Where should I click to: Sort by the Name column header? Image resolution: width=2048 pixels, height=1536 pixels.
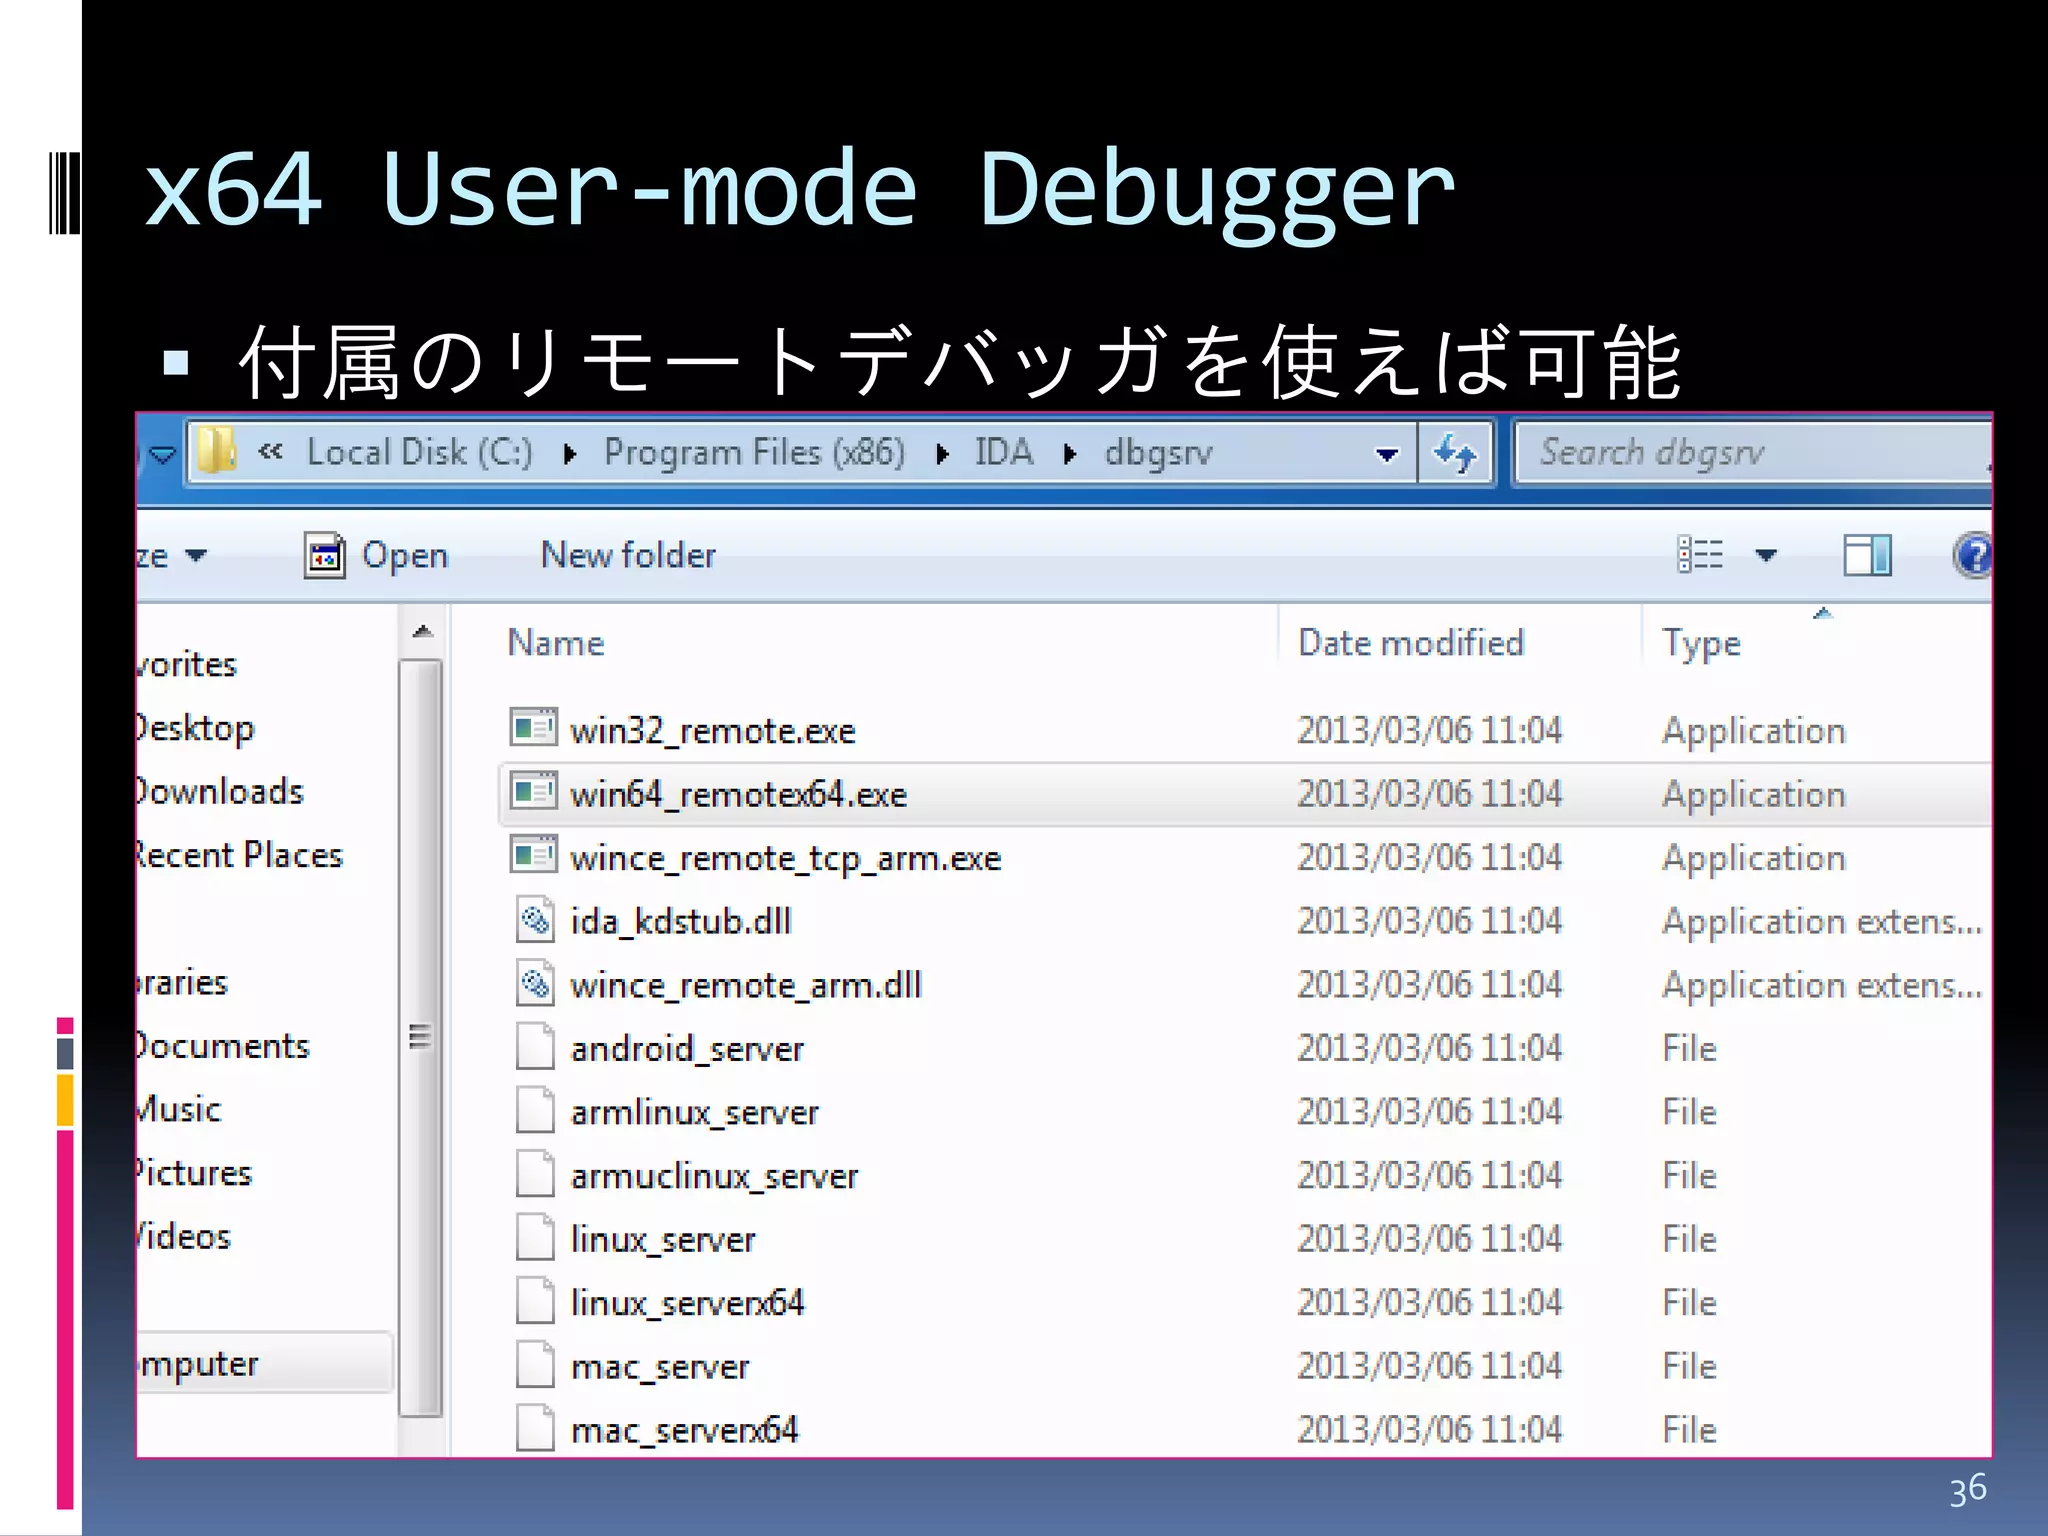point(556,642)
